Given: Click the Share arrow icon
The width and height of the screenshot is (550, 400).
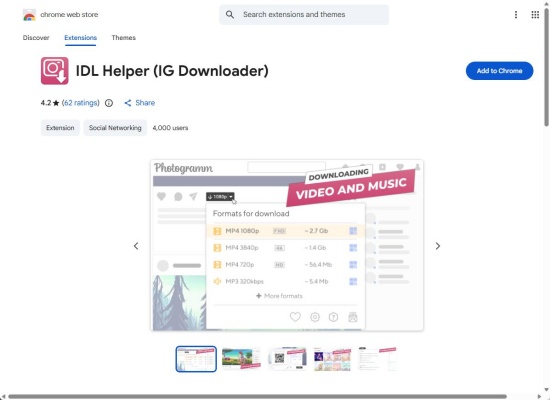Looking at the screenshot, I should tap(128, 103).
